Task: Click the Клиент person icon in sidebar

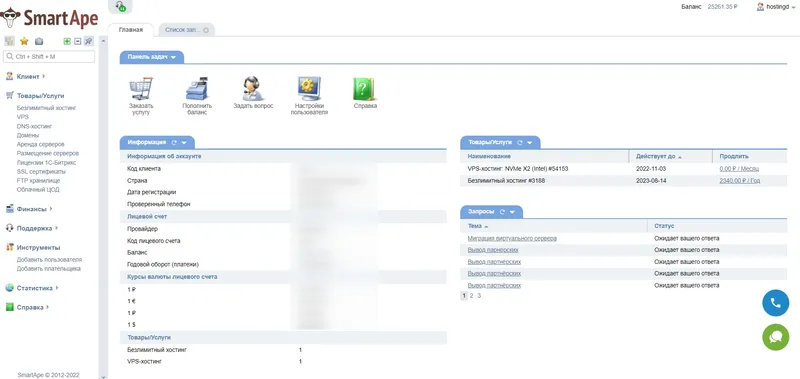Action: 9,76
